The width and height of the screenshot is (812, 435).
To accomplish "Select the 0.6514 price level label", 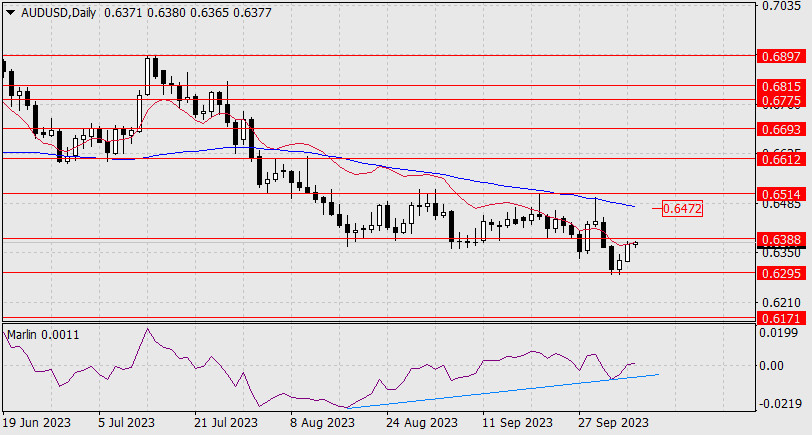I will click(x=780, y=194).
